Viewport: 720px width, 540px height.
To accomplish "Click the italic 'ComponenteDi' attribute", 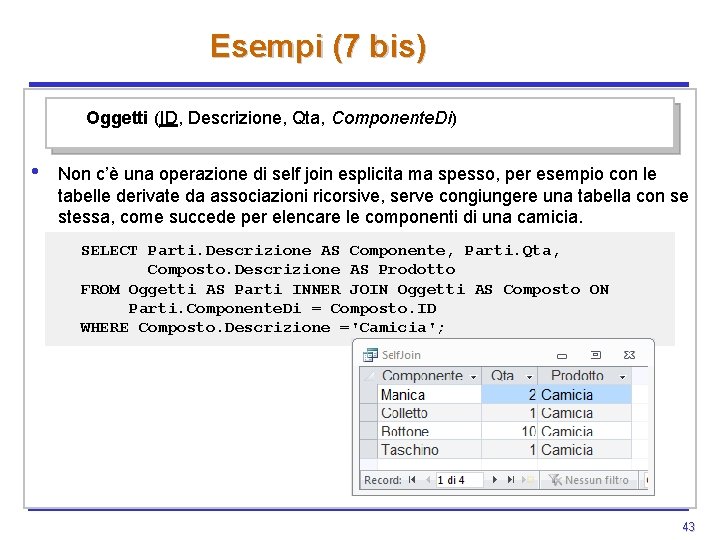I will coord(393,118).
